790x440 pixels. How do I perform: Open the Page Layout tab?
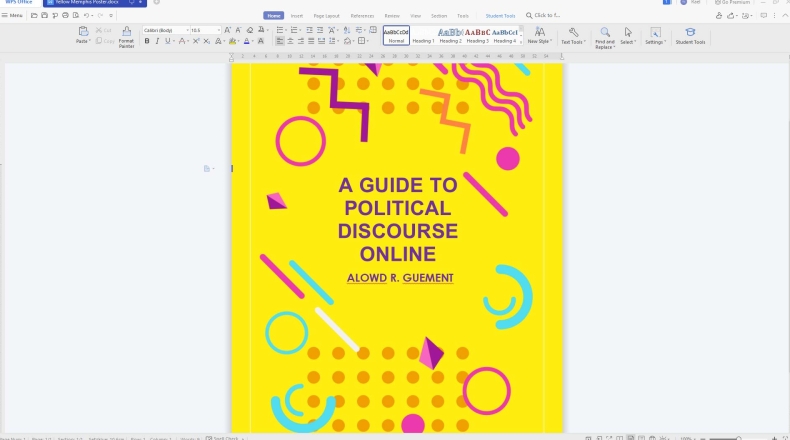pos(326,16)
